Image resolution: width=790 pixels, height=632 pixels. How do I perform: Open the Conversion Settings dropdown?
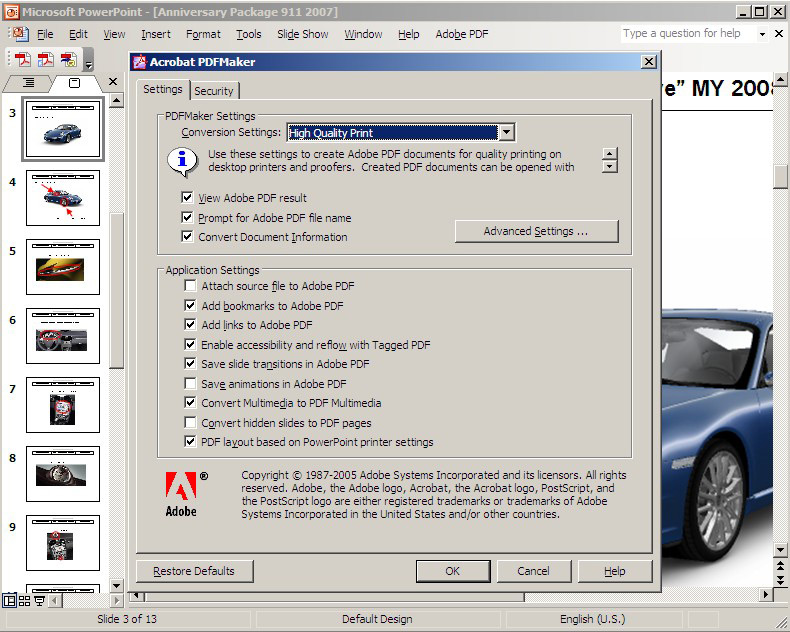506,133
